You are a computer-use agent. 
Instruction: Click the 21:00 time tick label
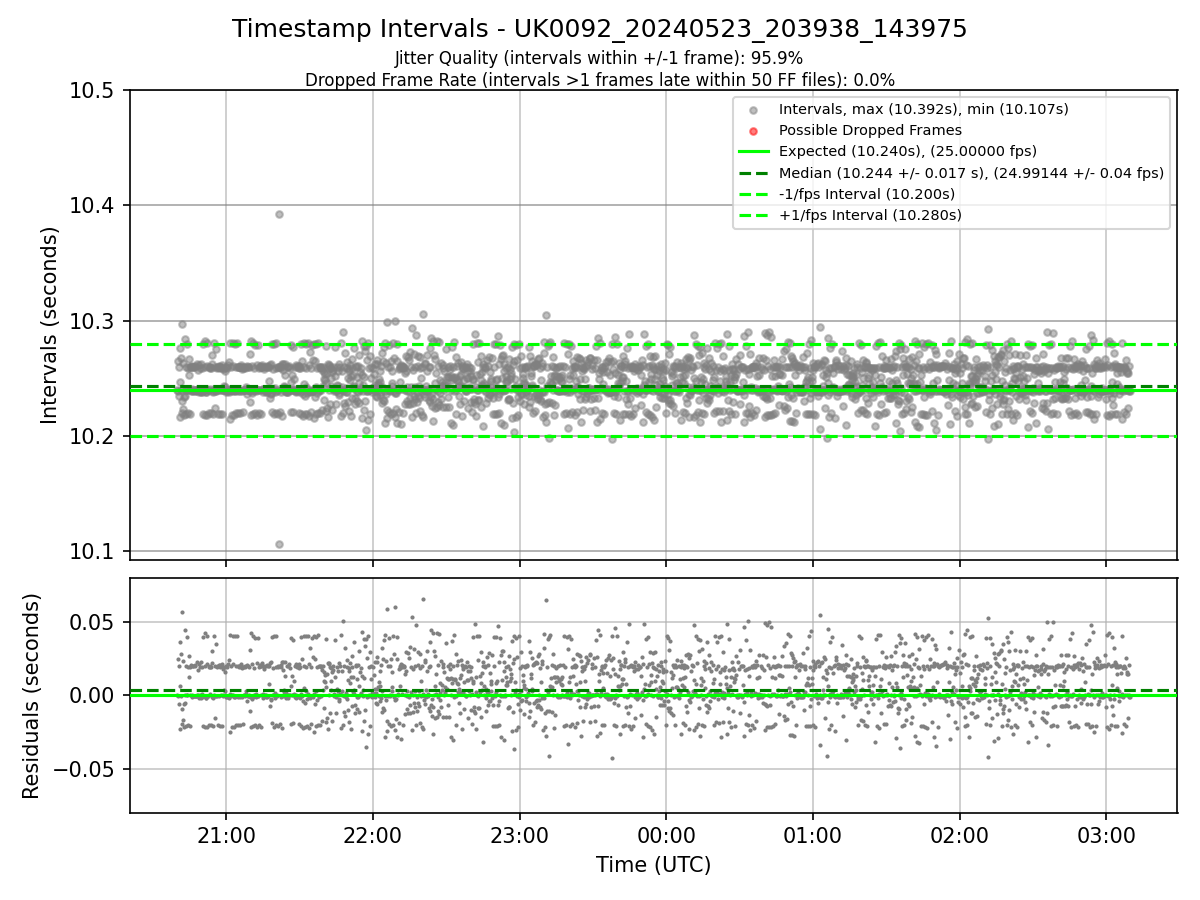click(226, 835)
